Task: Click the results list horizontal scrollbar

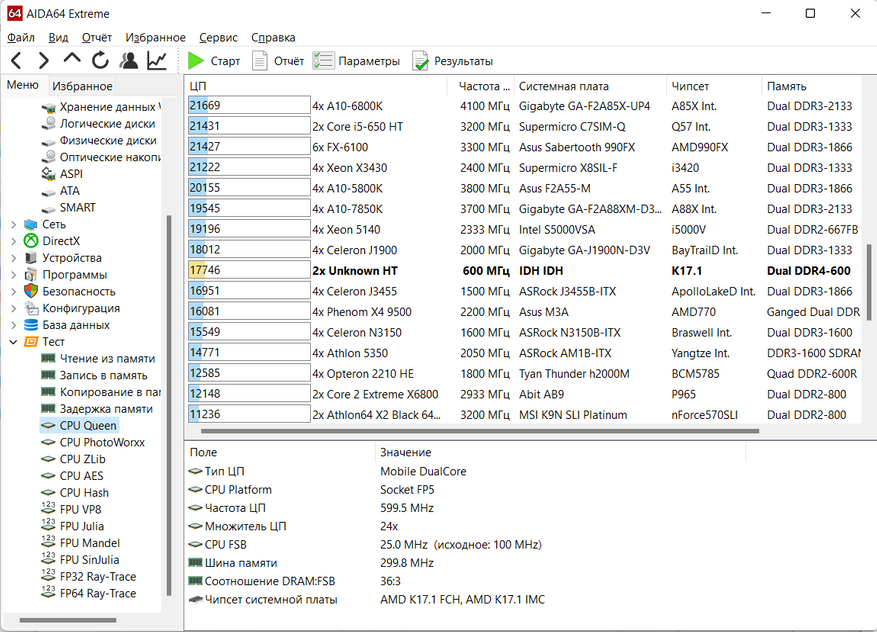Action: click(x=480, y=431)
